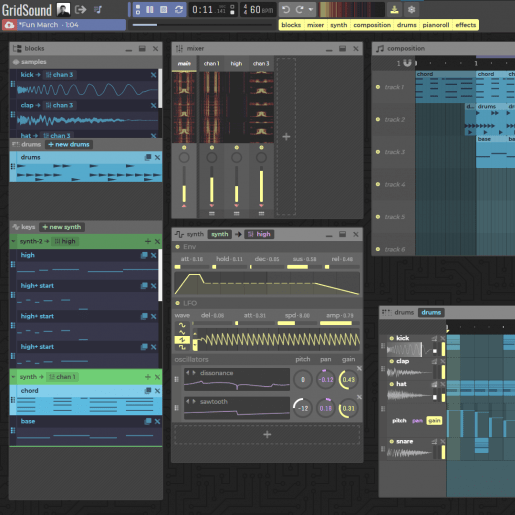Image resolution: width=515 pixels, height=515 pixels.
Task: Click the 60 BPM tempo display
Action: [258, 10]
